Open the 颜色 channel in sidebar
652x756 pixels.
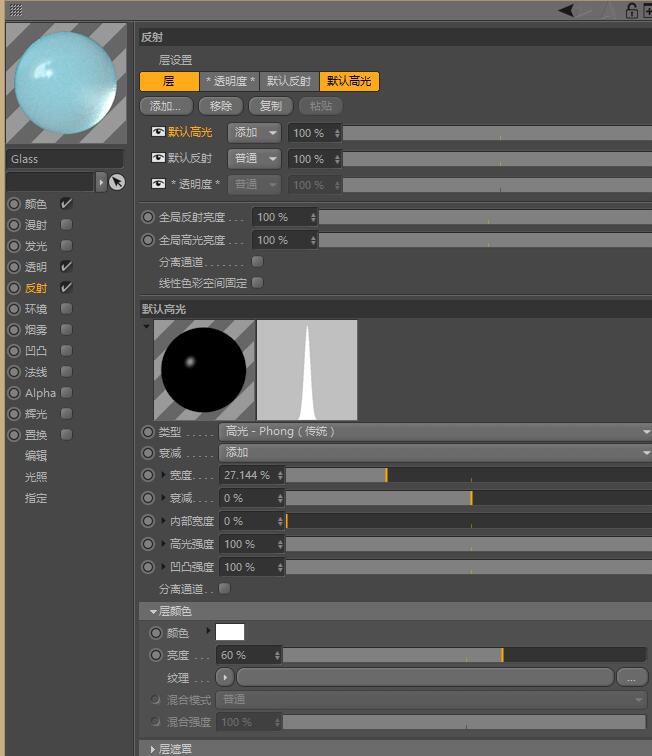pos(36,204)
